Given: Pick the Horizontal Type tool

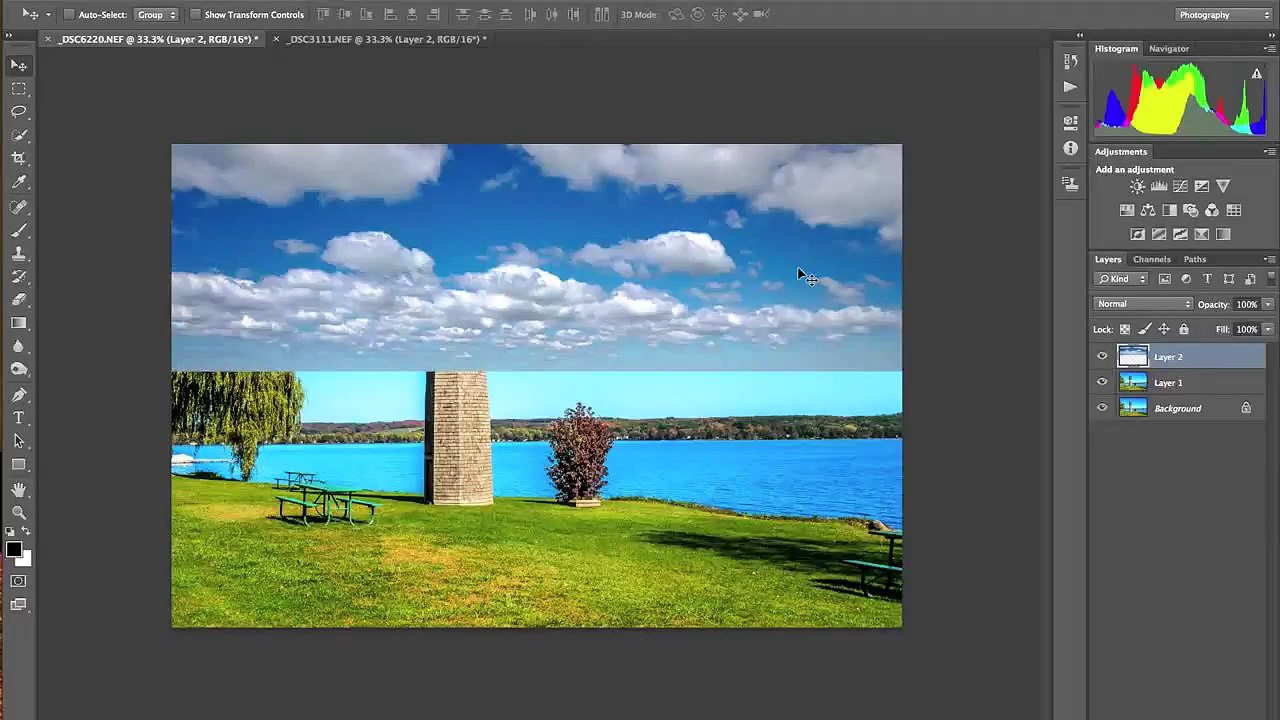Looking at the screenshot, I should [x=19, y=418].
